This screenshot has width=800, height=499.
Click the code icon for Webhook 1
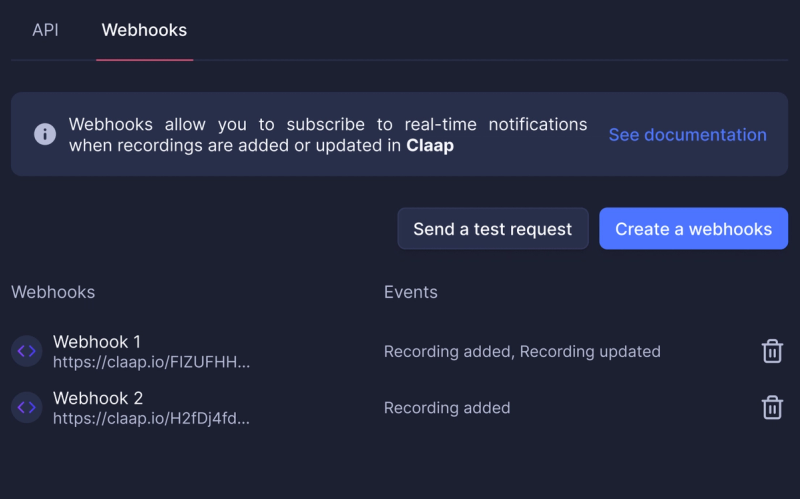27,351
